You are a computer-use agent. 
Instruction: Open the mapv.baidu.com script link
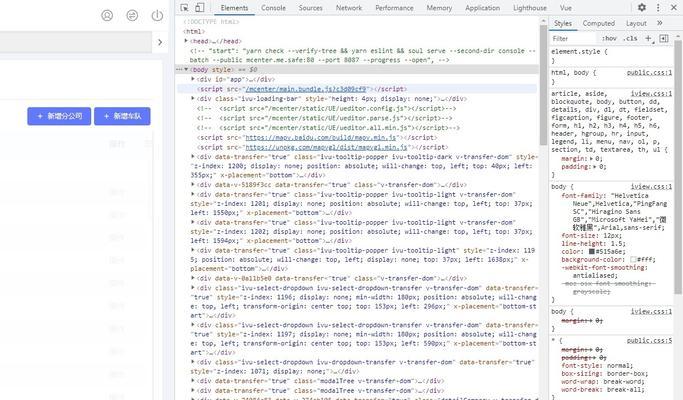[321, 138]
